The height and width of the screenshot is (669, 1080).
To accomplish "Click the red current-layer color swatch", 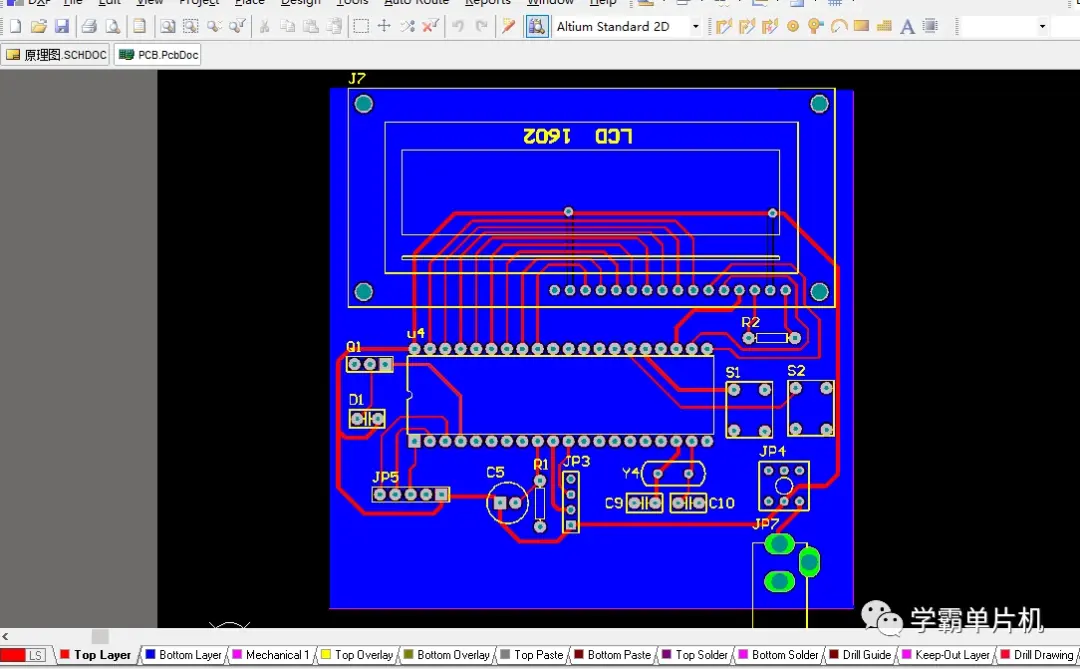I will click(12, 655).
